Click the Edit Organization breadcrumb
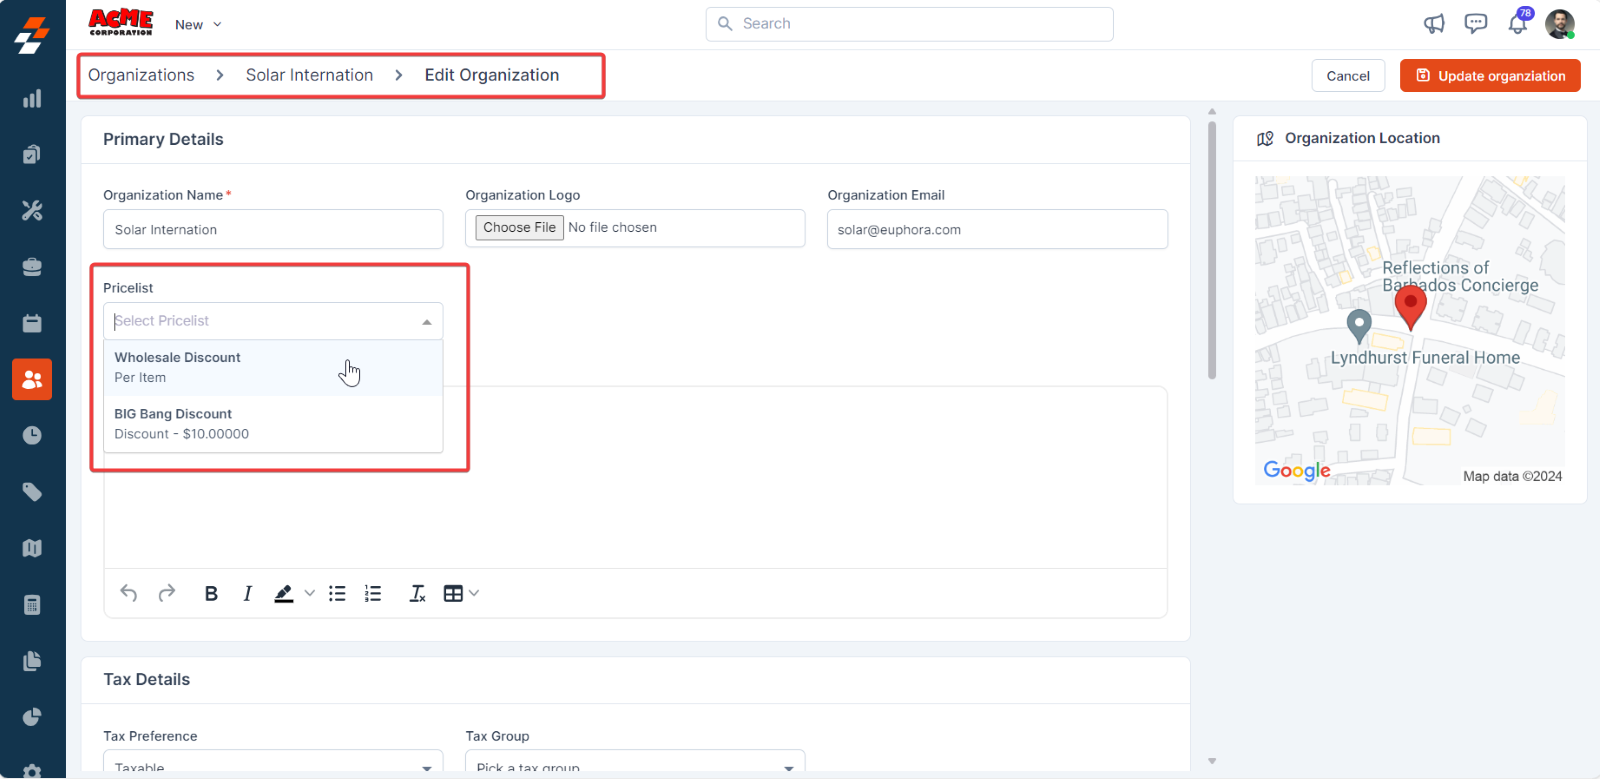 point(492,75)
